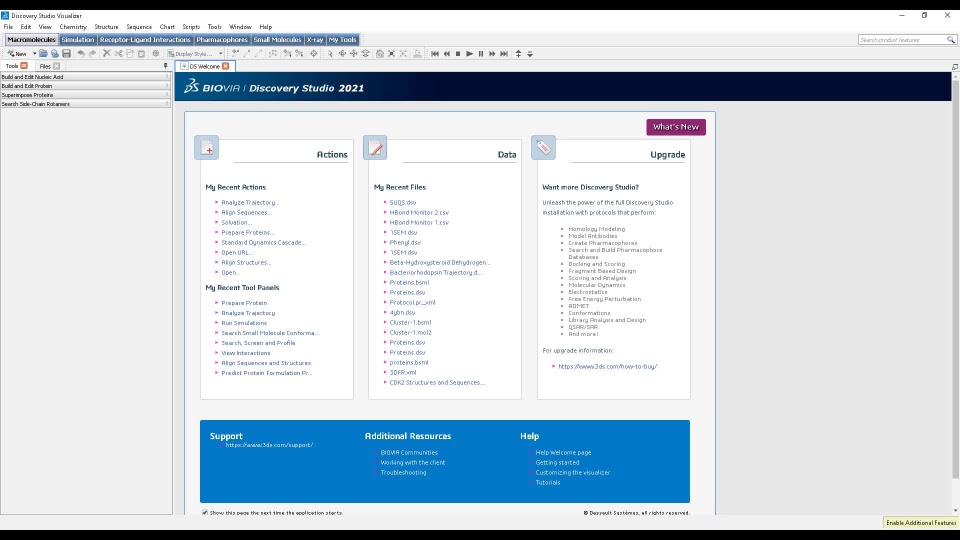Select the Zoom tool icon

pyautogui.click(x=366, y=54)
